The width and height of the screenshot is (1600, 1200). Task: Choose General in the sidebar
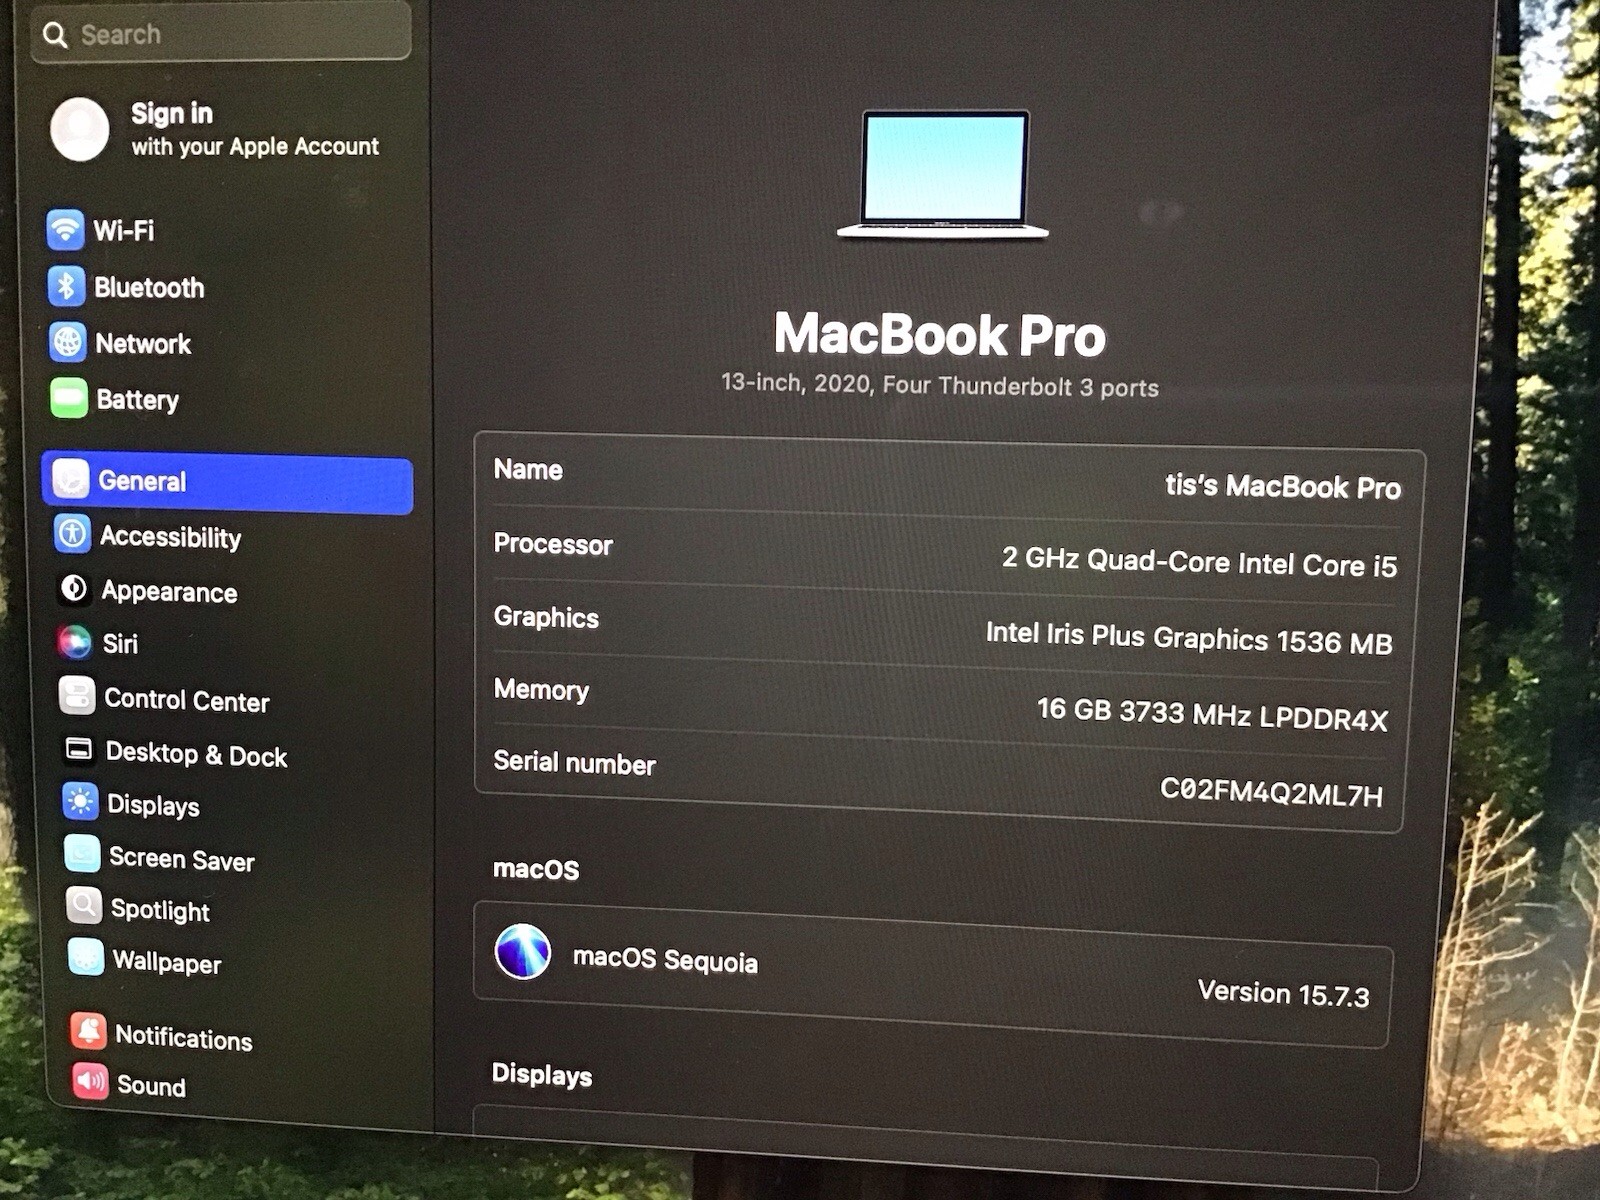(228, 482)
